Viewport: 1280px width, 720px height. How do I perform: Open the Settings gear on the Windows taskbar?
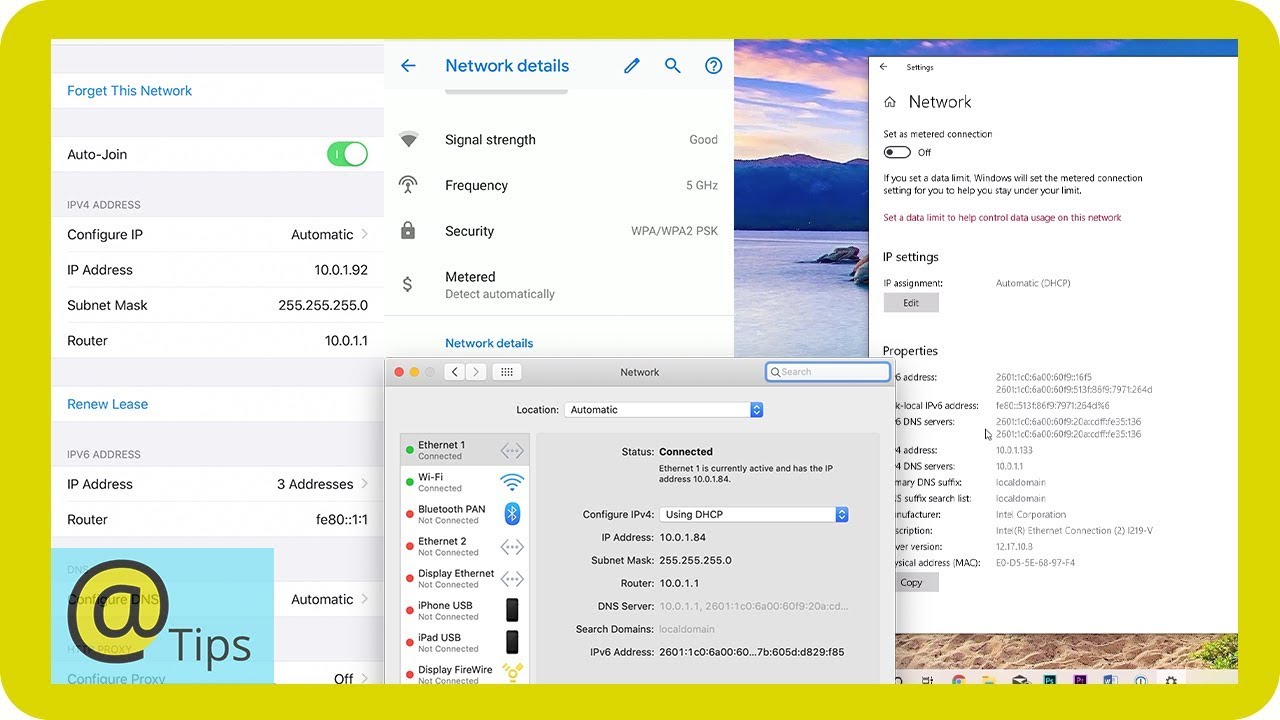(1171, 680)
